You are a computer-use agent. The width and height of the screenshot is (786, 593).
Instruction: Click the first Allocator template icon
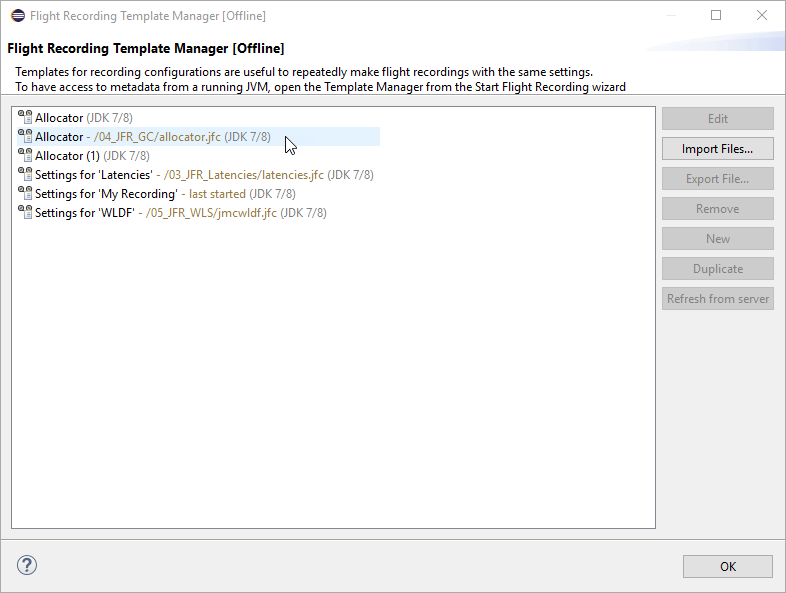coord(25,118)
